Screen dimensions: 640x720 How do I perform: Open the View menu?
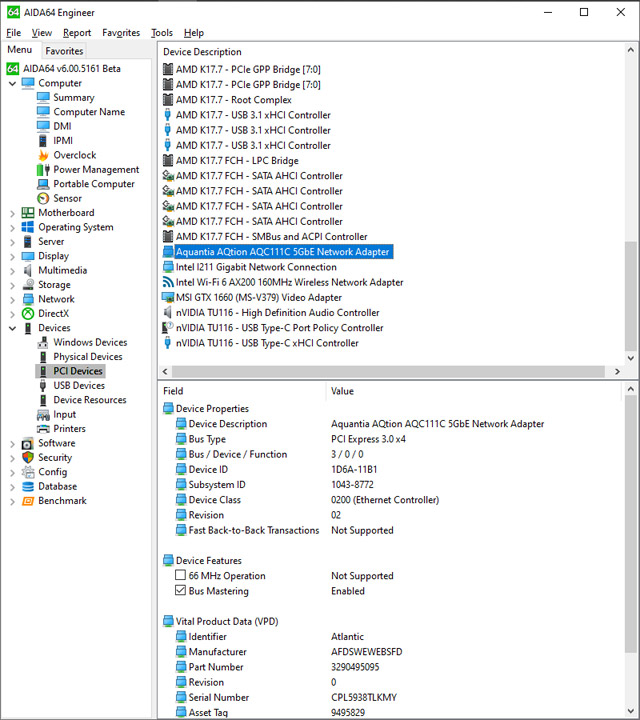pyautogui.click(x=41, y=33)
